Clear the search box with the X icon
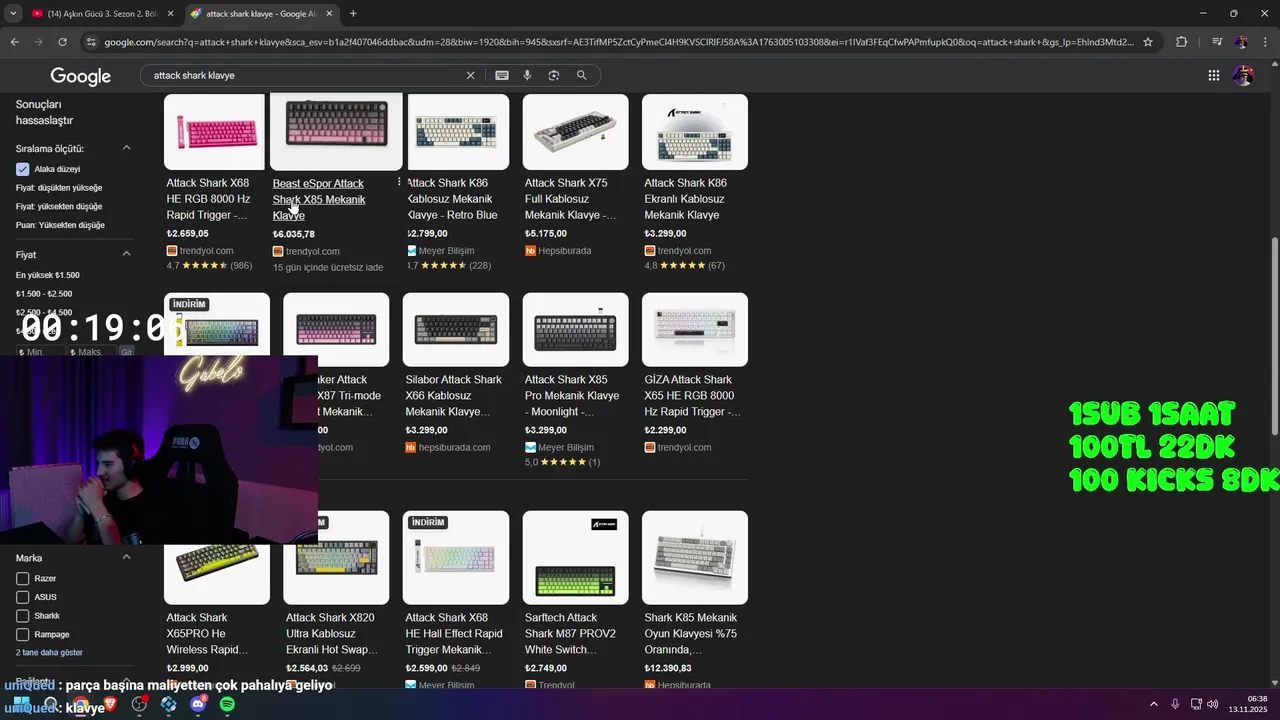Image resolution: width=1280 pixels, height=720 pixels. click(471, 75)
